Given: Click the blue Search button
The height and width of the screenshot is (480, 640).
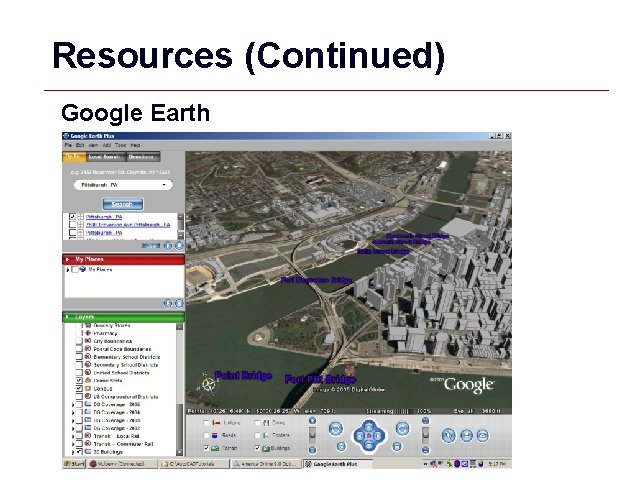Looking at the screenshot, I should tap(122, 204).
